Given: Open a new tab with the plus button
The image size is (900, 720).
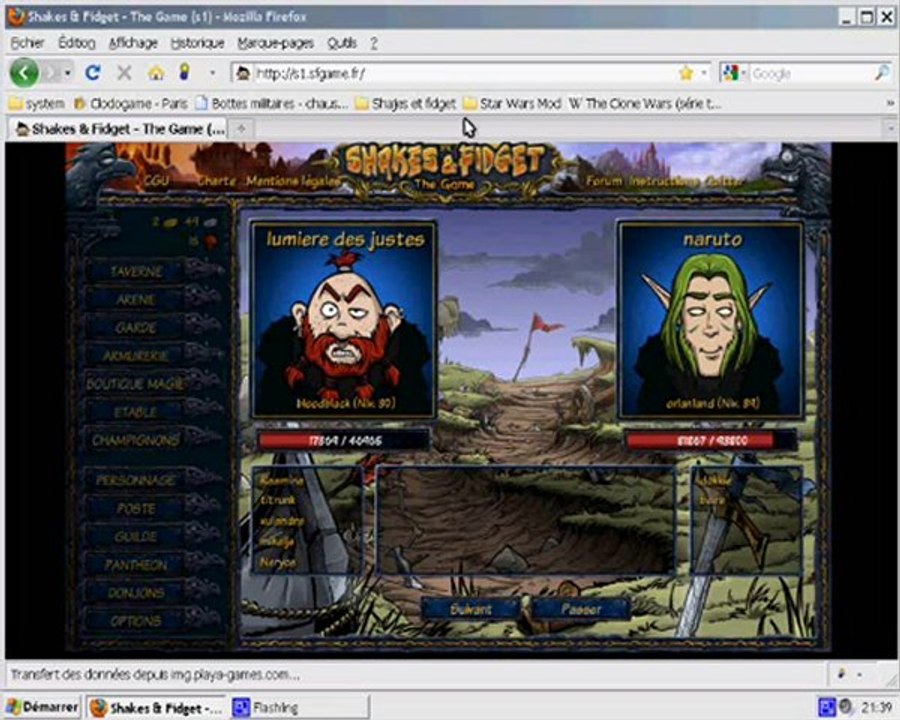Looking at the screenshot, I should (x=242, y=129).
